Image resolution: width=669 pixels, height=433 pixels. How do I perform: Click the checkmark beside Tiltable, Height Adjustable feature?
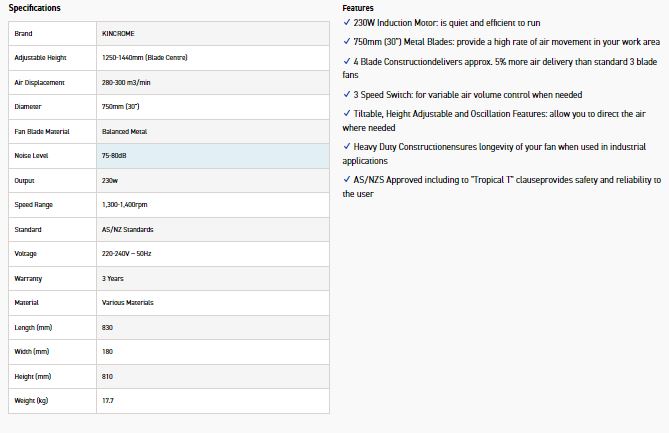(346, 116)
